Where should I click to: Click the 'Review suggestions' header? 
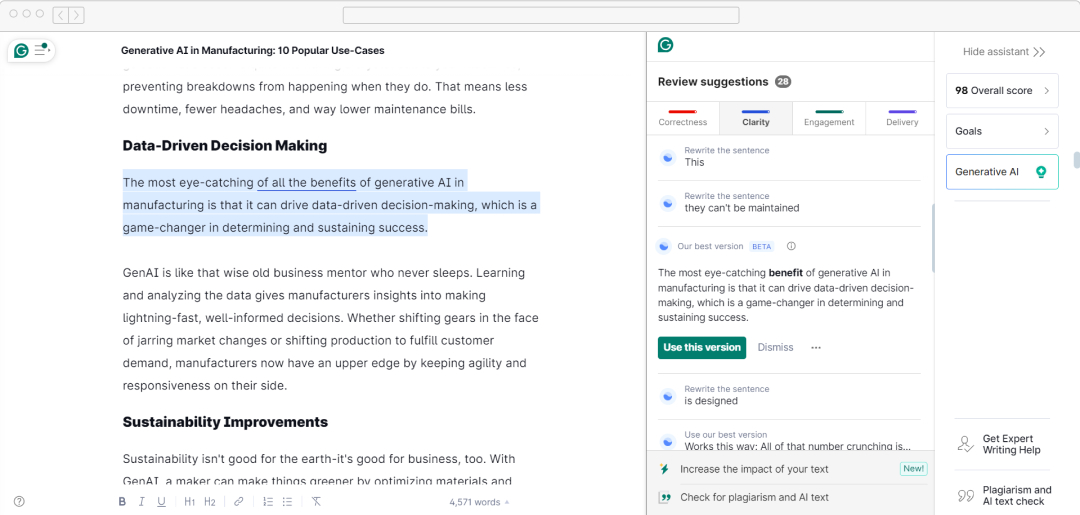pos(713,82)
